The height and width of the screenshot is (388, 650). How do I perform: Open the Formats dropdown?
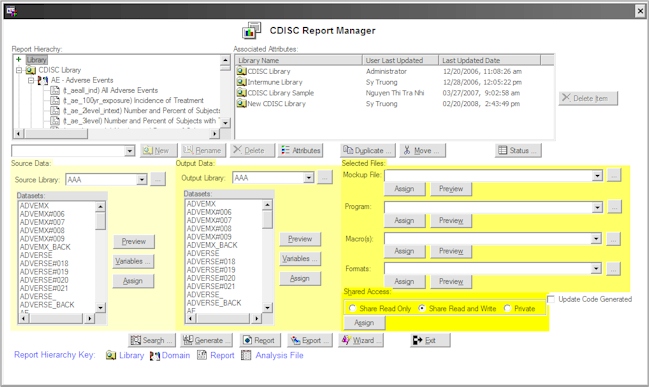pyautogui.click(x=596, y=269)
